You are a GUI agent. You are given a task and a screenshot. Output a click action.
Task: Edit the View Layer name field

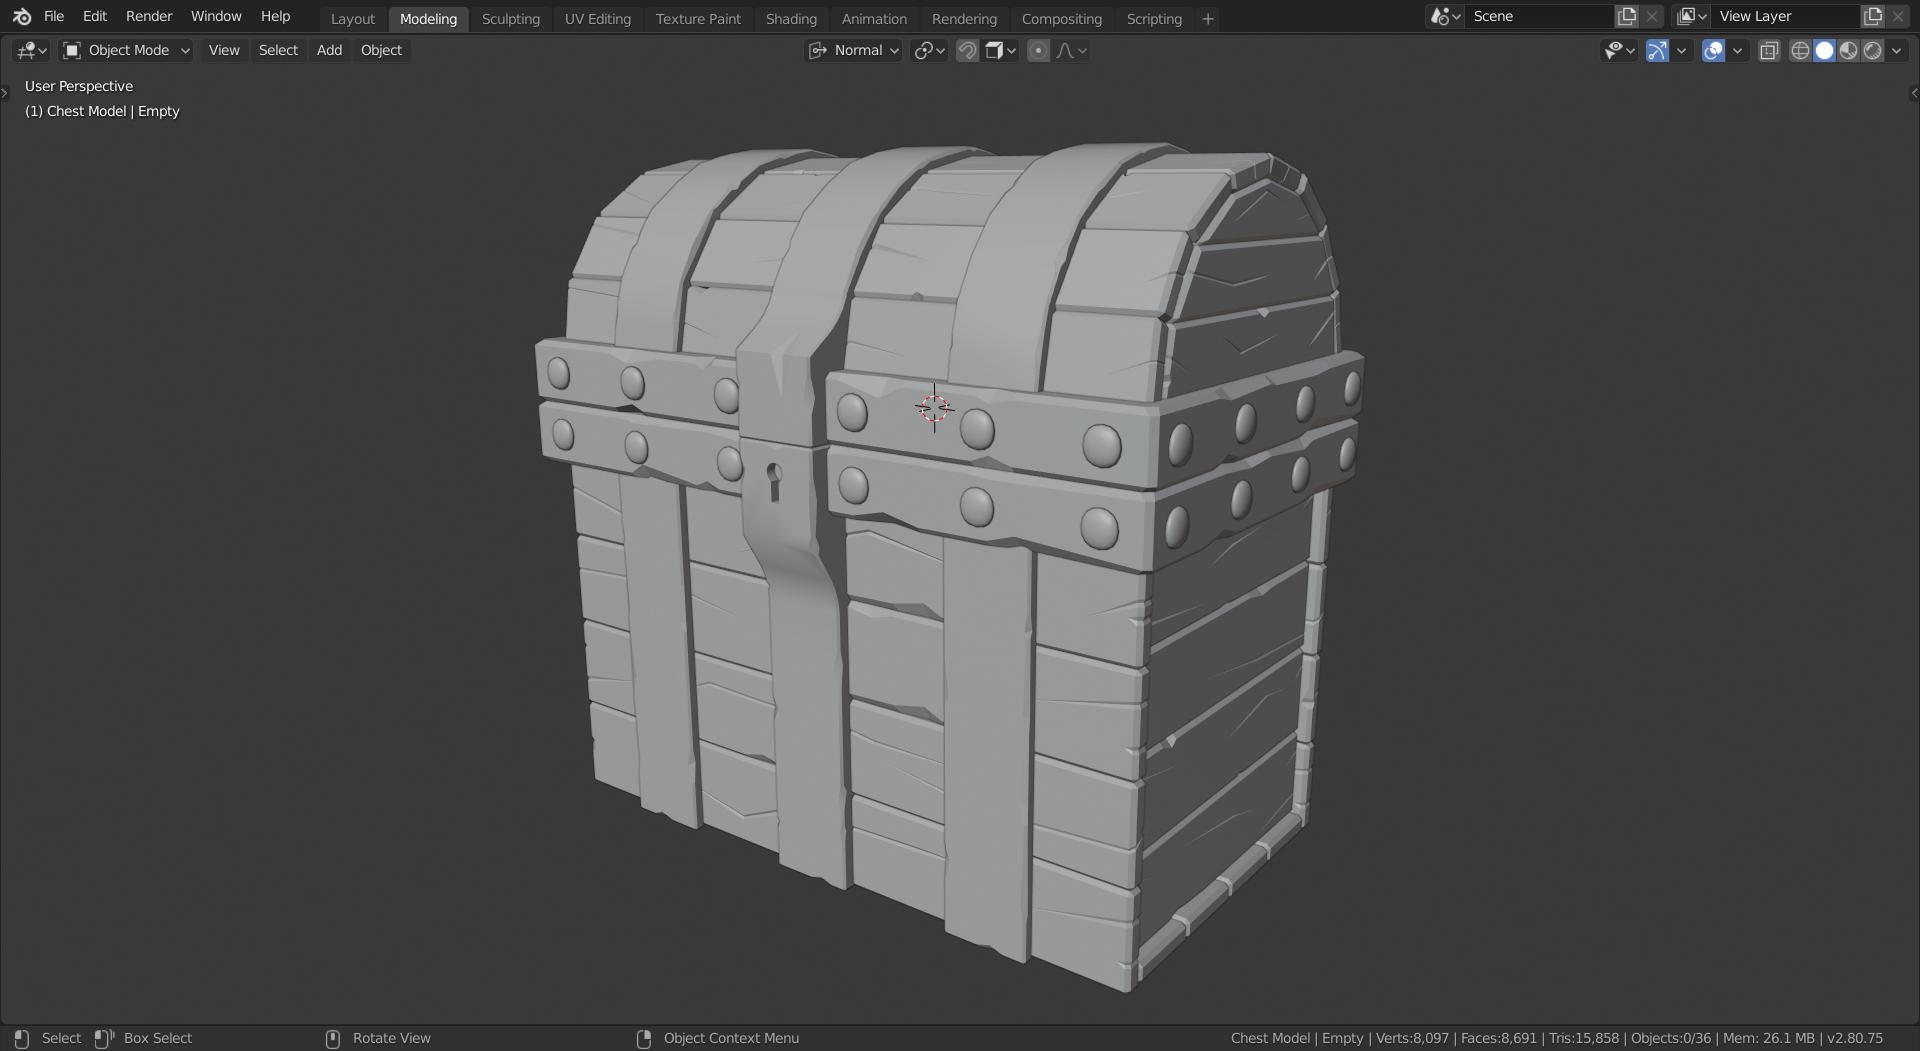coord(1786,17)
